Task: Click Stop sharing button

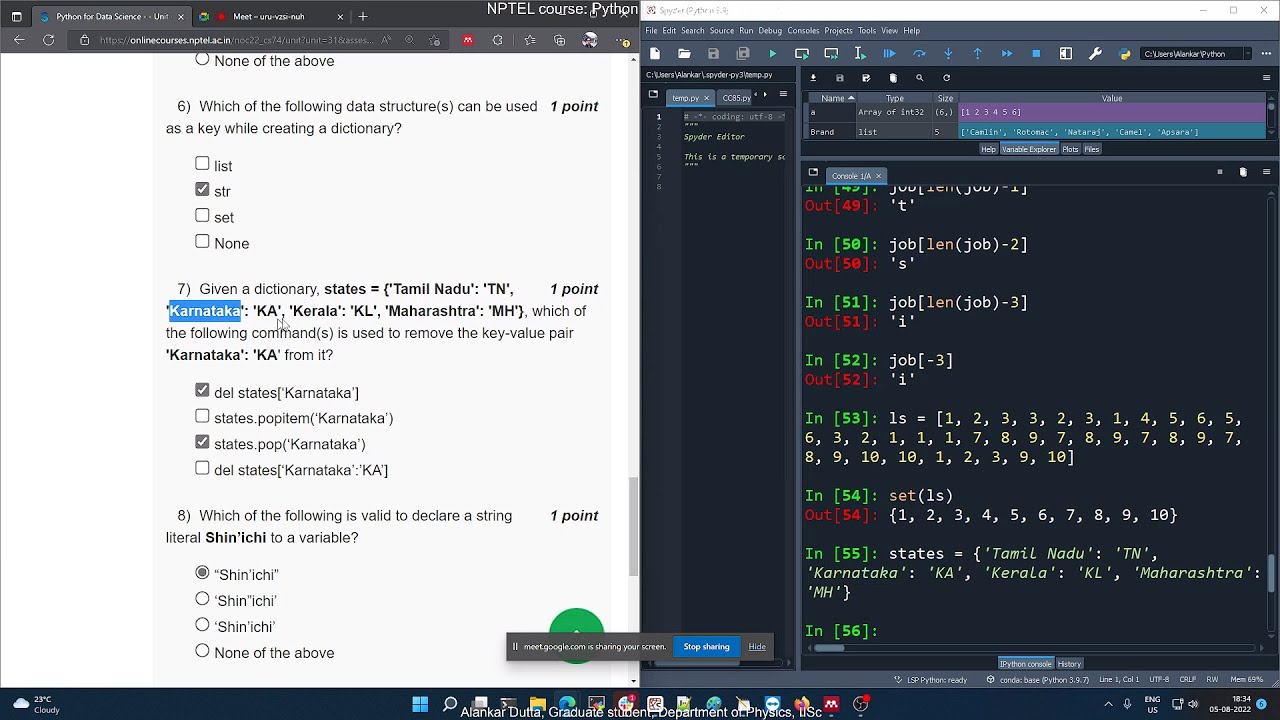Action: tap(706, 647)
